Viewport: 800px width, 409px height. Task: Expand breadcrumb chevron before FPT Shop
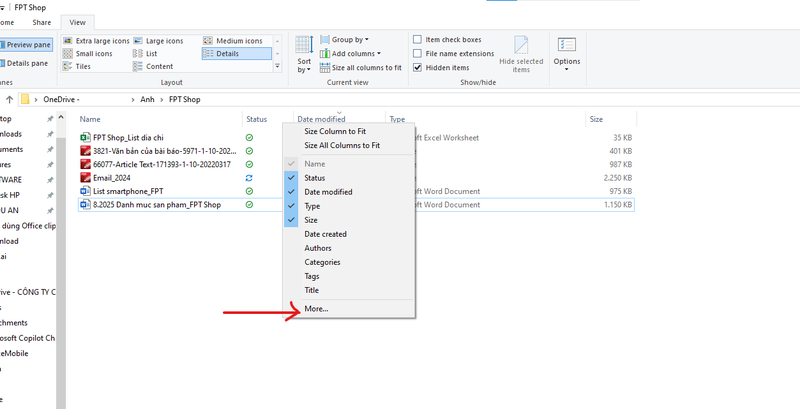[x=162, y=99]
